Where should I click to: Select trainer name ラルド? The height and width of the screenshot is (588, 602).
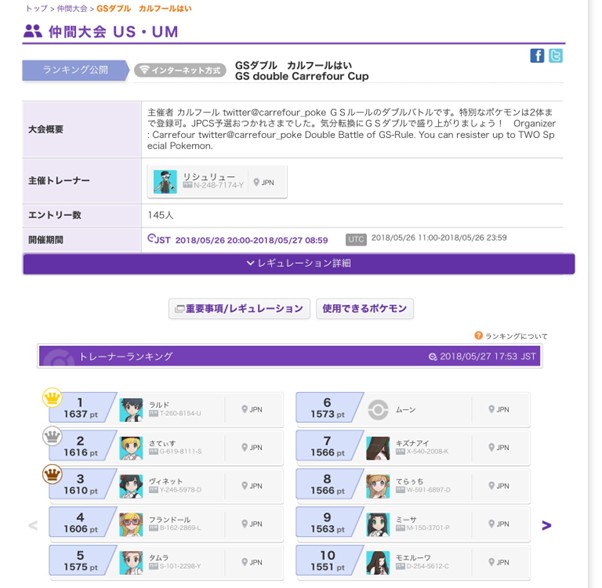[x=159, y=405]
